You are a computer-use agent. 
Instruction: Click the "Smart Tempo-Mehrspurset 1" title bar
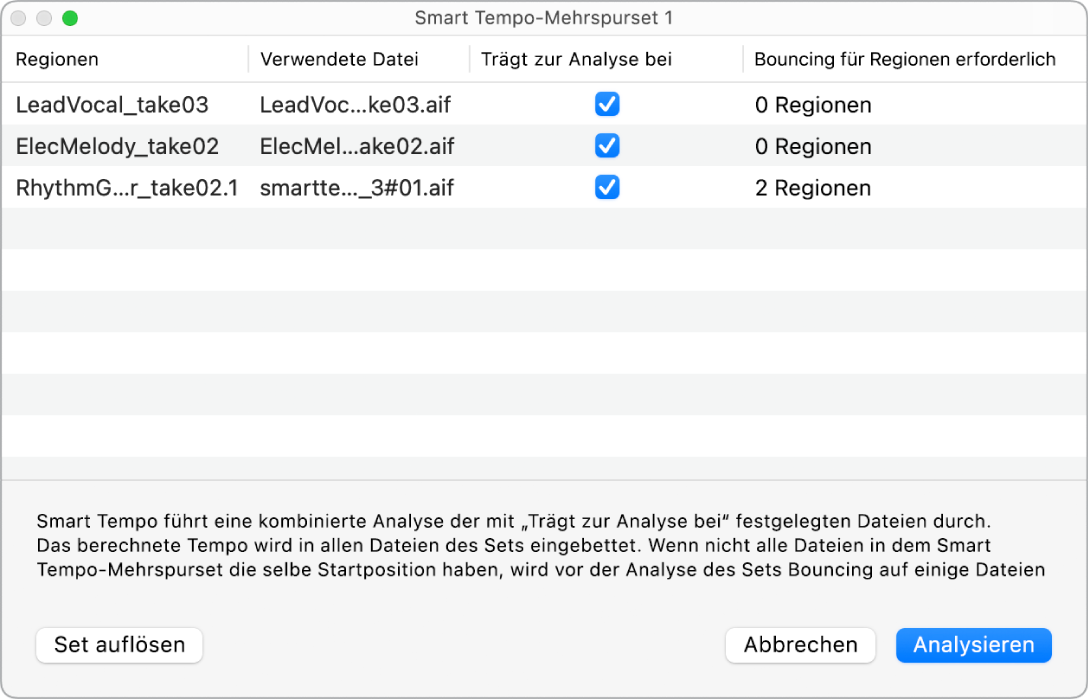(544, 18)
